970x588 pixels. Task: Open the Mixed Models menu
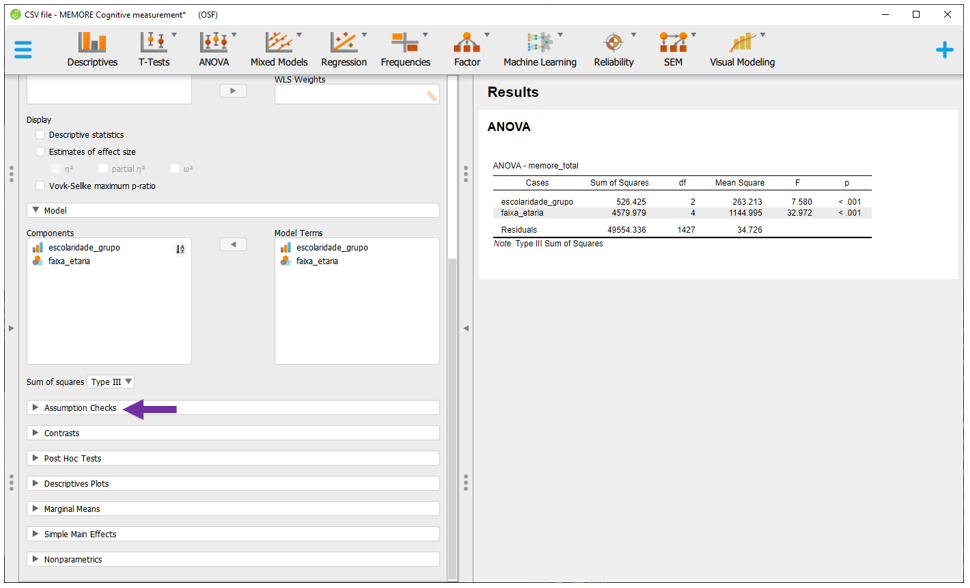point(278,49)
